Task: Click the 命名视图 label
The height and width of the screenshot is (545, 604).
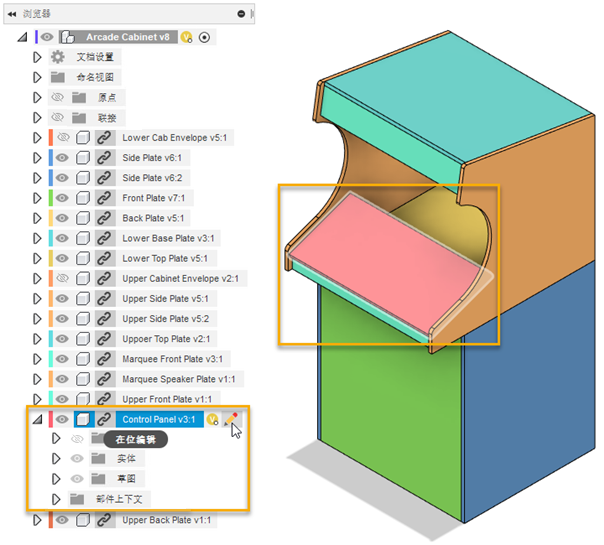Action: point(95,77)
